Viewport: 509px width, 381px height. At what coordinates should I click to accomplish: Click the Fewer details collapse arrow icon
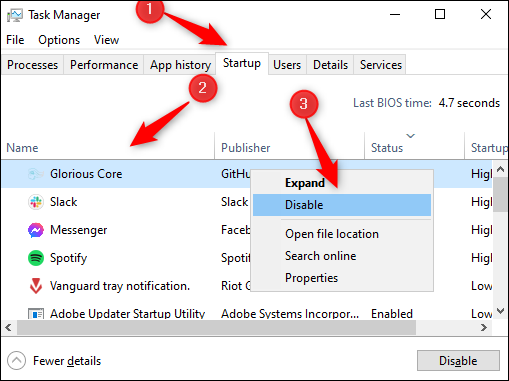tap(16, 361)
